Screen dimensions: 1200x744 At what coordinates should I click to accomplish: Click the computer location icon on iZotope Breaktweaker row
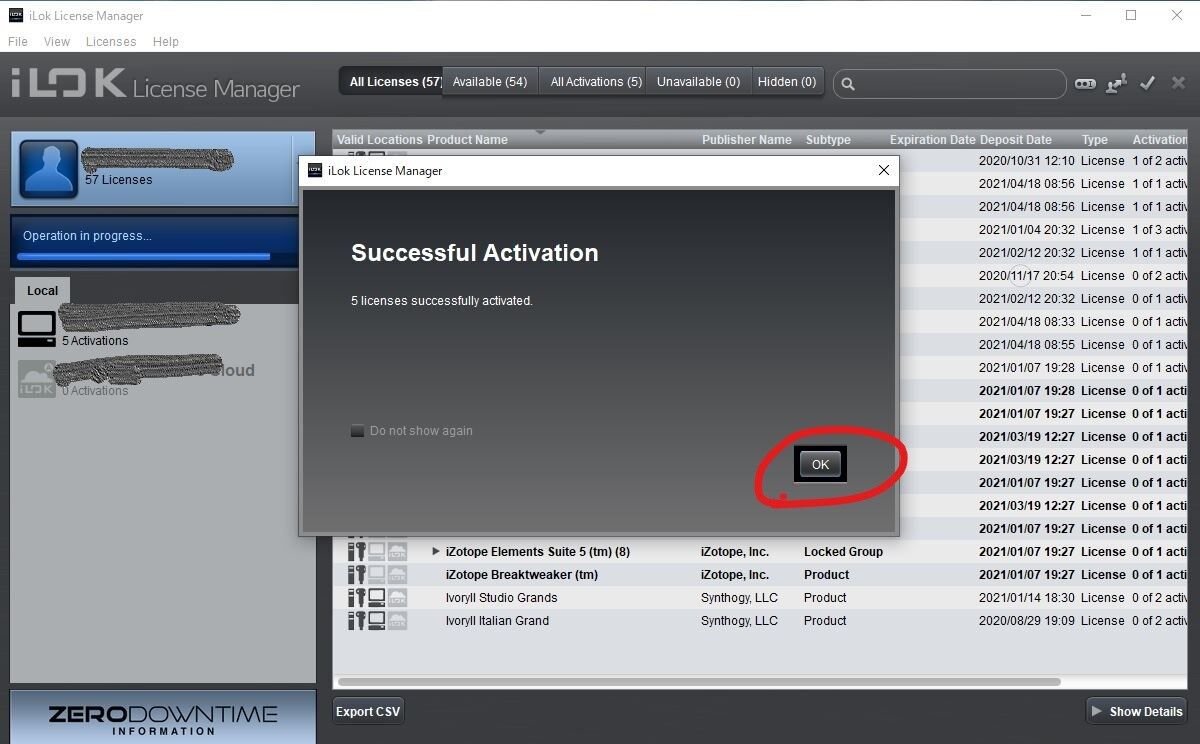377,575
